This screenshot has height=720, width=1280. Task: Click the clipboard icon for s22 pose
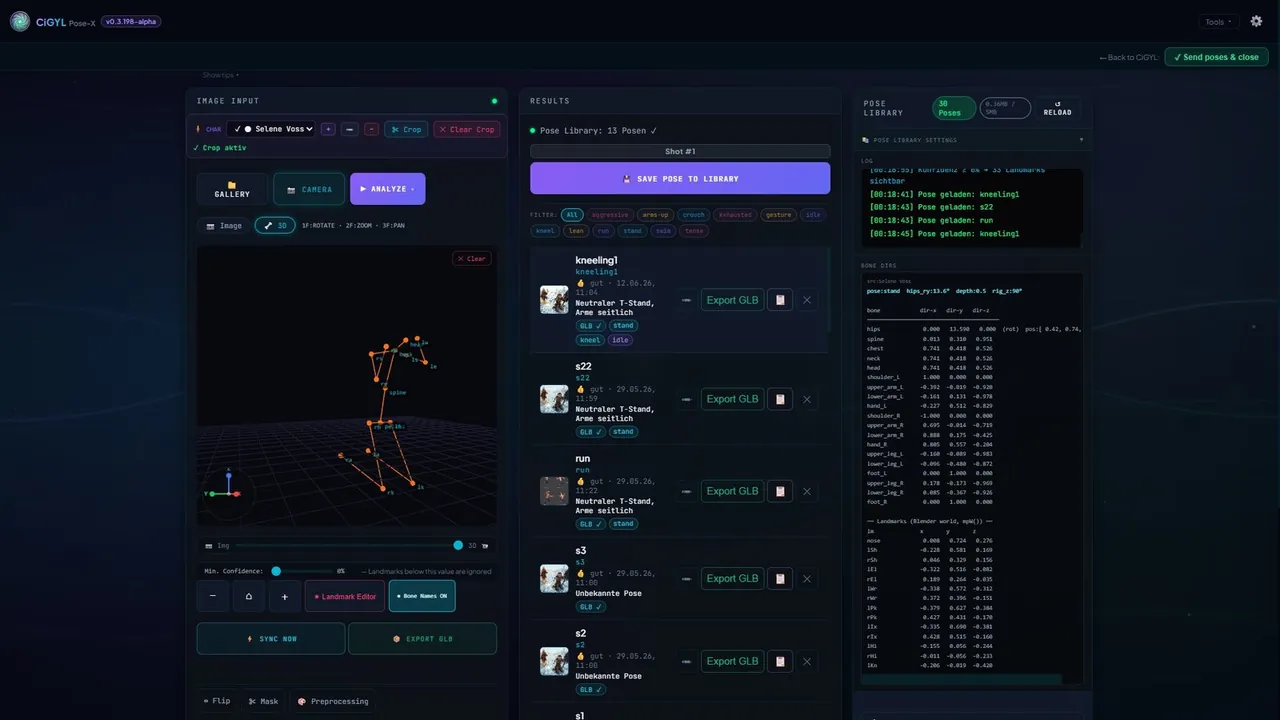[780, 399]
